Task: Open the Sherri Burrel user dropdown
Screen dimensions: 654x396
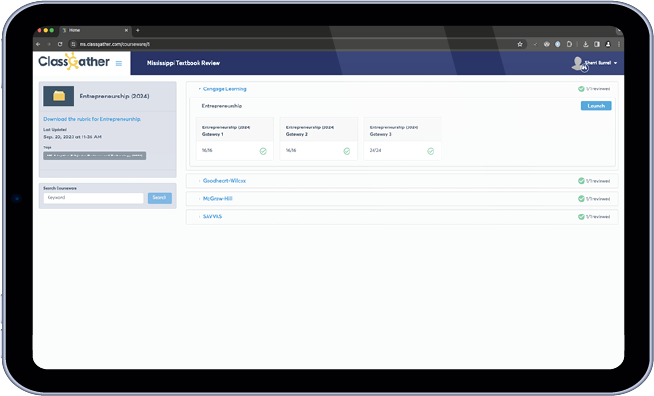Action: pyautogui.click(x=601, y=63)
